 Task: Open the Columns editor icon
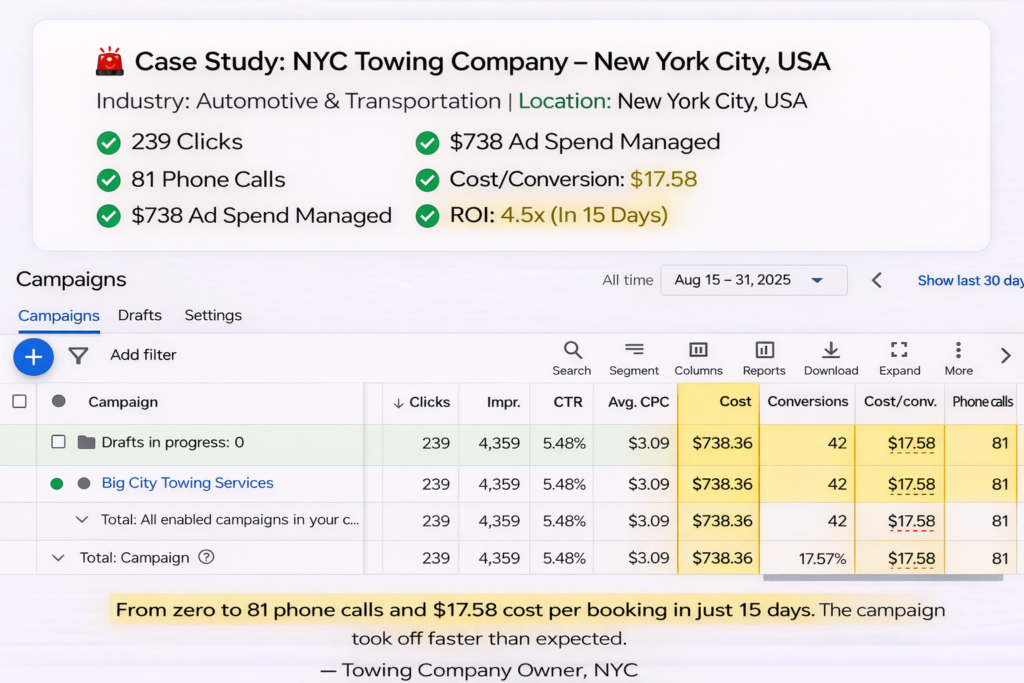(698, 350)
